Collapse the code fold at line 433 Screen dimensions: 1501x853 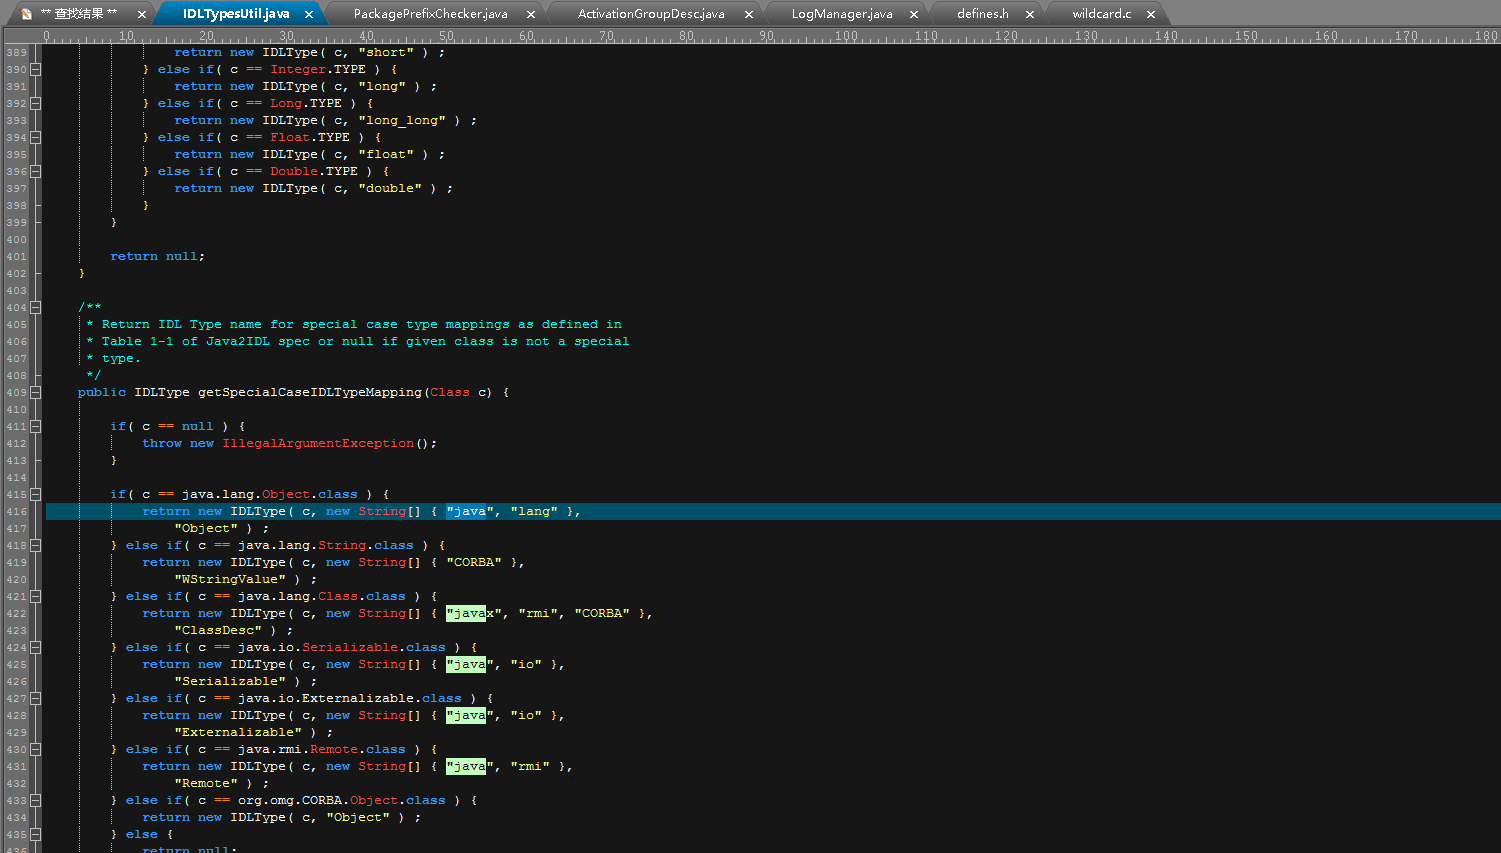click(35, 800)
